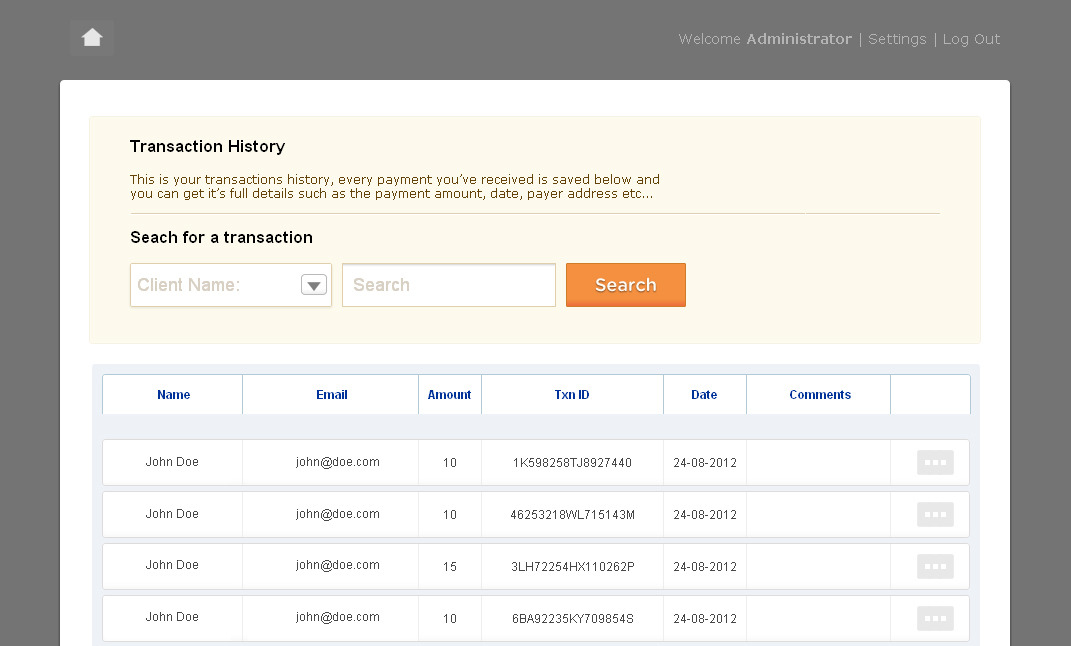Open details for transaction 46253218WL715143M

click(x=935, y=514)
